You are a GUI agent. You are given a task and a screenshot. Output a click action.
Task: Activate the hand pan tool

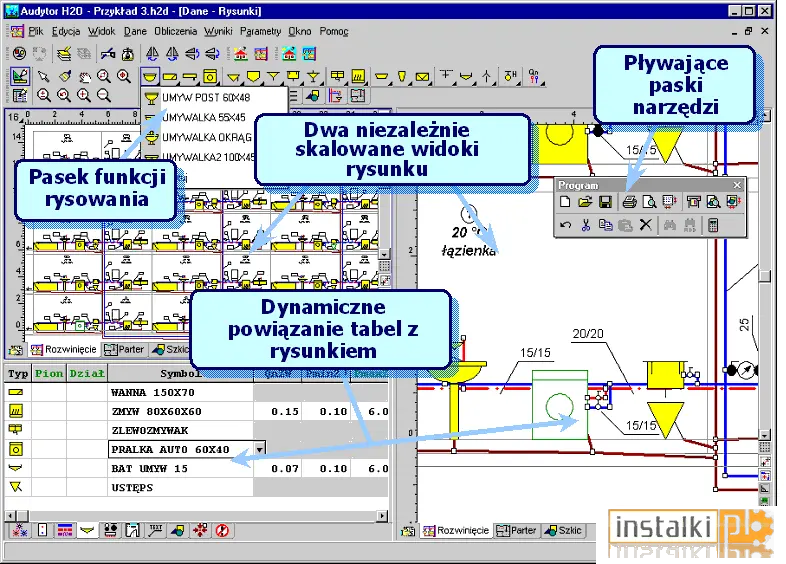click(84, 76)
